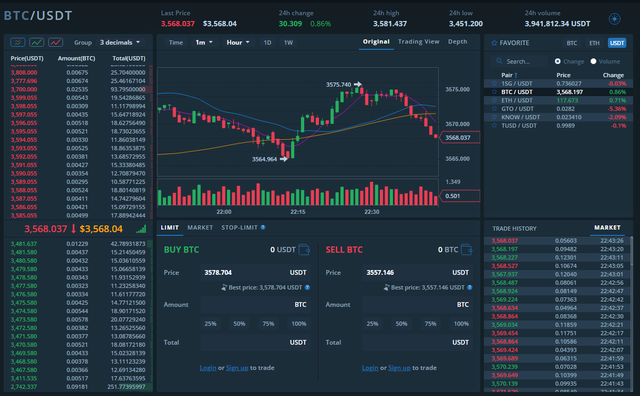Star the ETH / USDT pair
This screenshot has width=640, height=396.
pyautogui.click(x=494, y=100)
